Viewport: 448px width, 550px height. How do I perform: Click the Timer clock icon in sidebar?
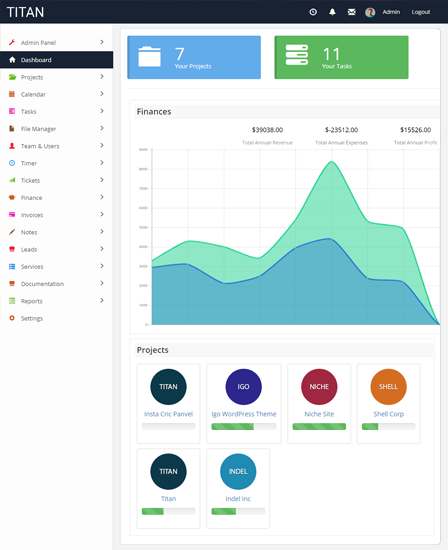(12, 163)
